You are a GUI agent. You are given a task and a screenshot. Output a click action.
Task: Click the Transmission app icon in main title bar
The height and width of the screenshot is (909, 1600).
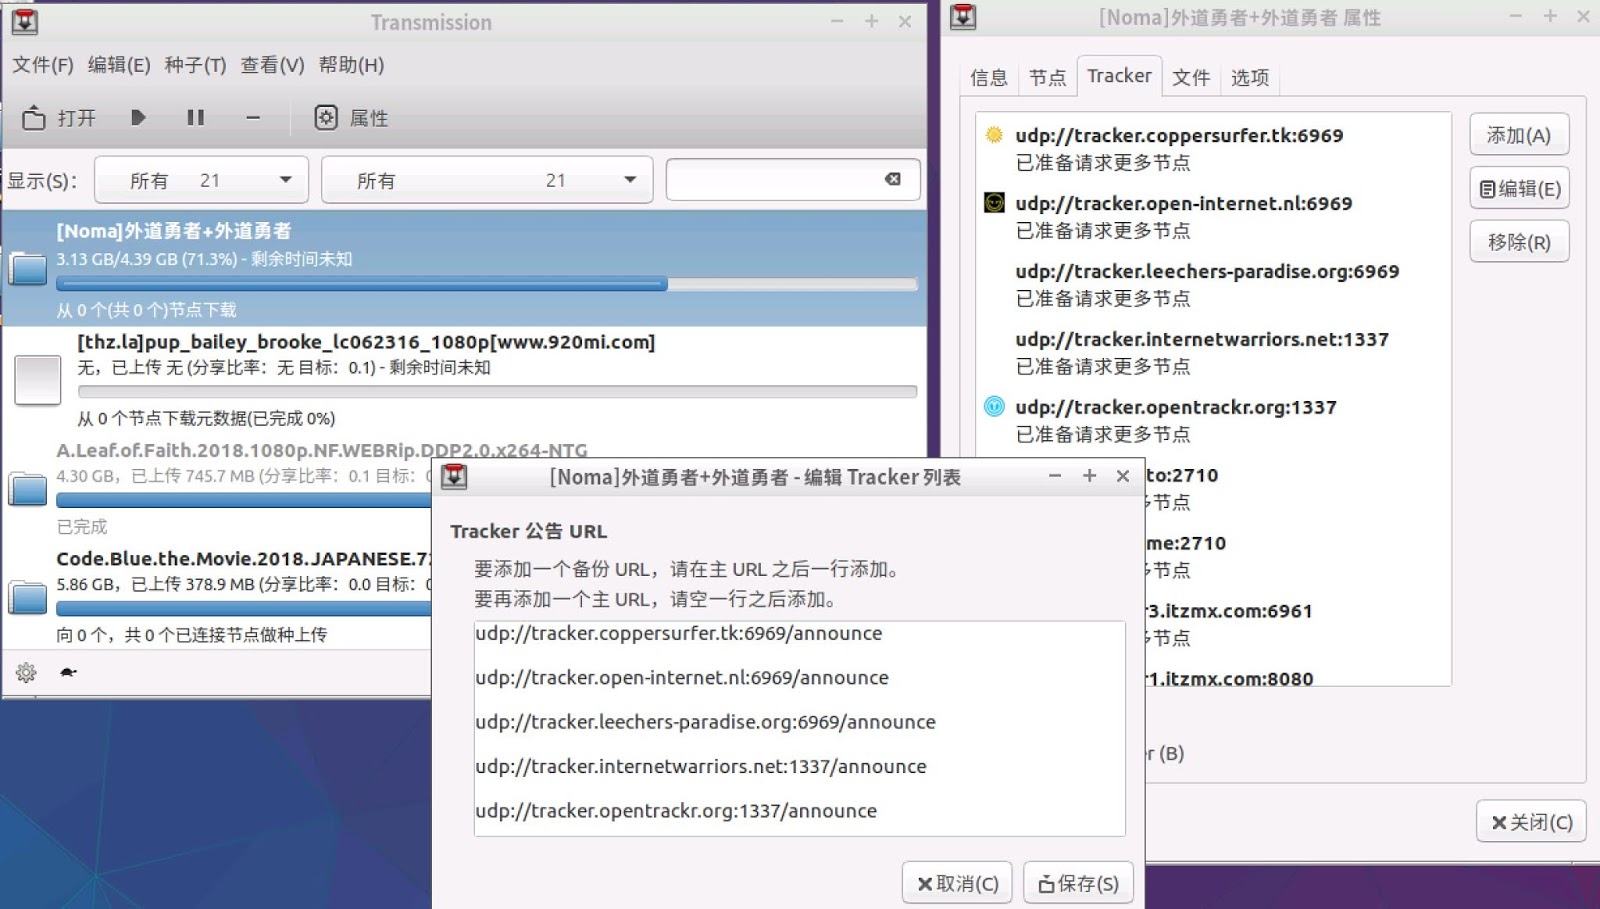[25, 21]
